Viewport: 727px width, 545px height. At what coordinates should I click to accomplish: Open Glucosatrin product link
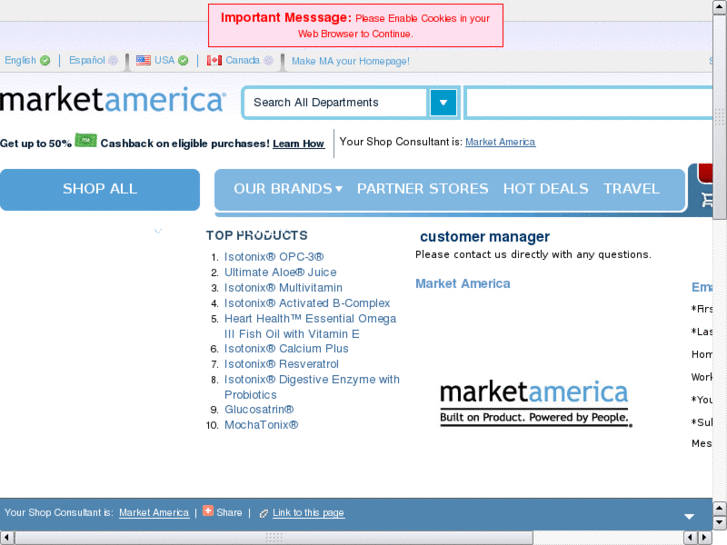[x=259, y=410]
